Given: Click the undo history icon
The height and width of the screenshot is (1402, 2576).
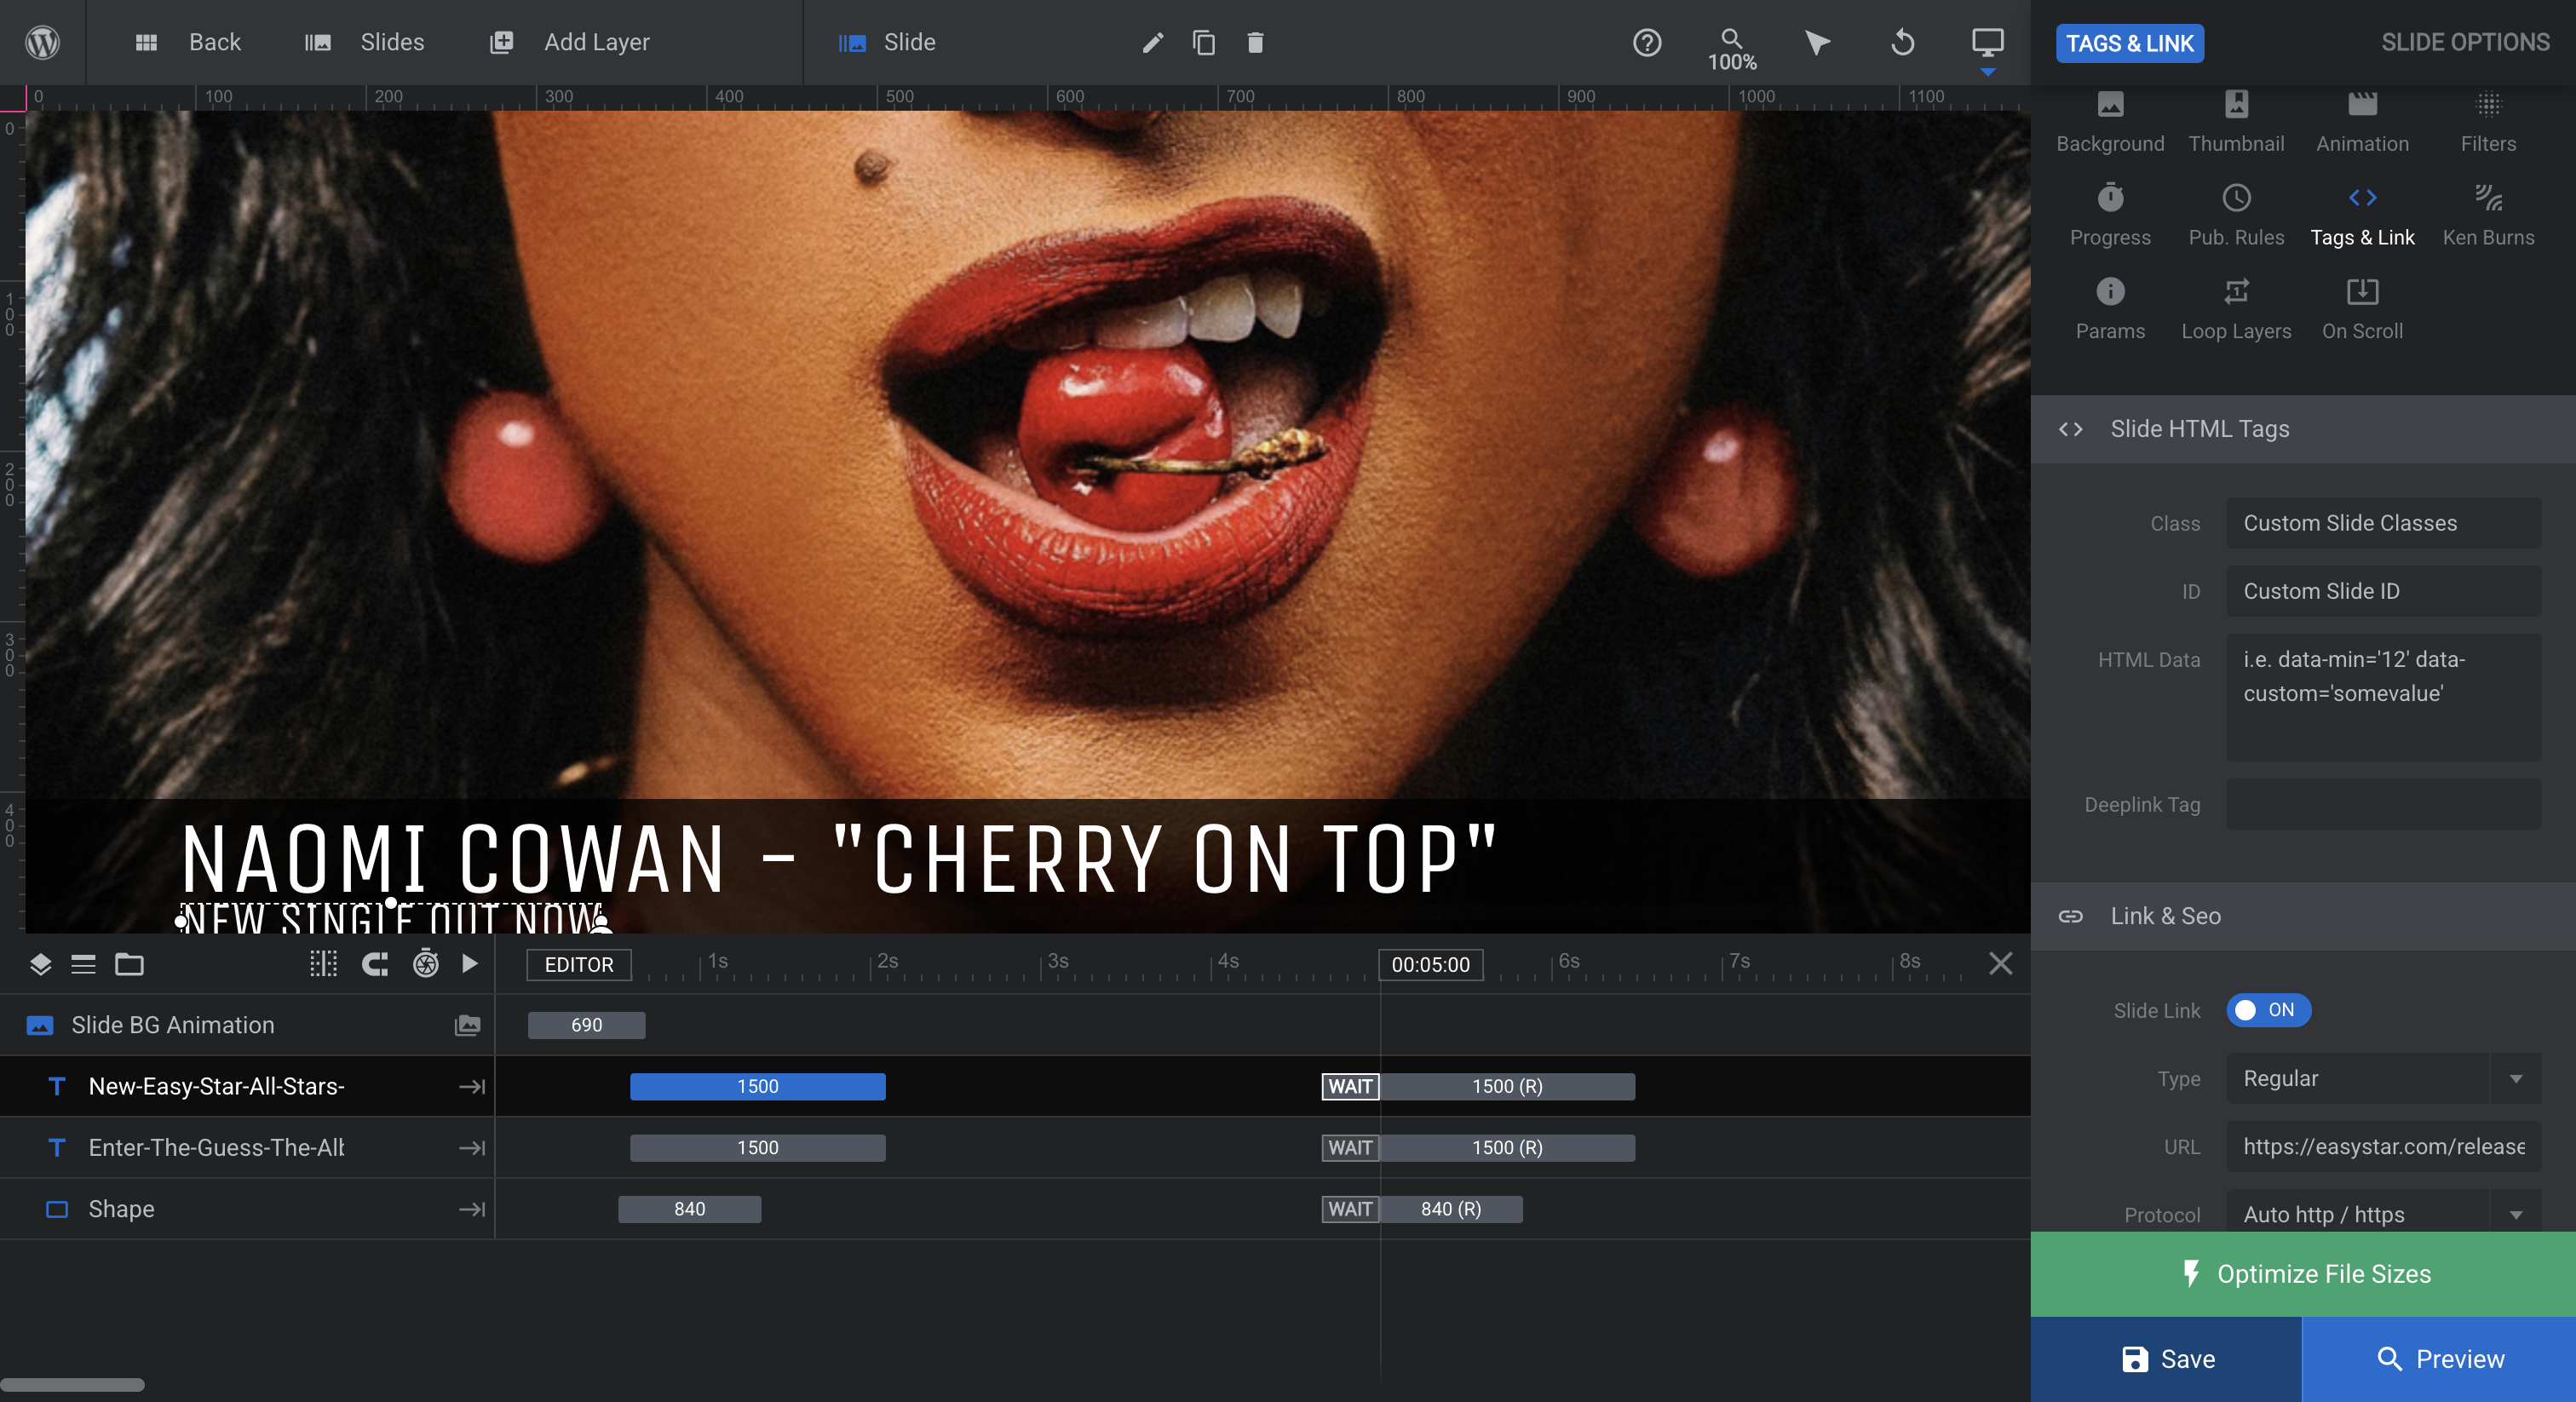Looking at the screenshot, I should pos(1903,42).
